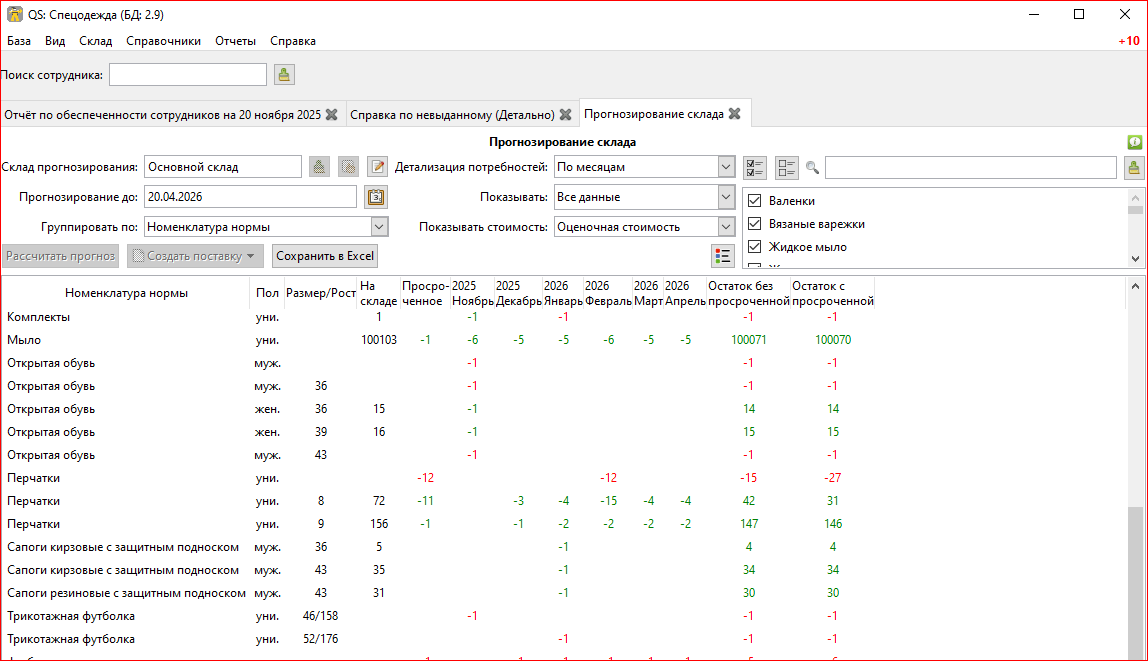This screenshot has height=661, width=1148.
Task: Open the calendar picker for forecast date
Action: click(375, 197)
